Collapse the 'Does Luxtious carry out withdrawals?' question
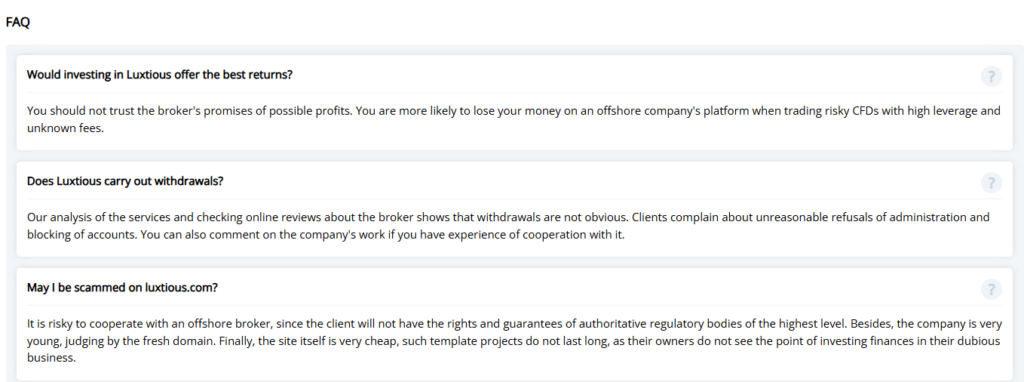The width and height of the screenshot is (1024, 382). coord(514,181)
